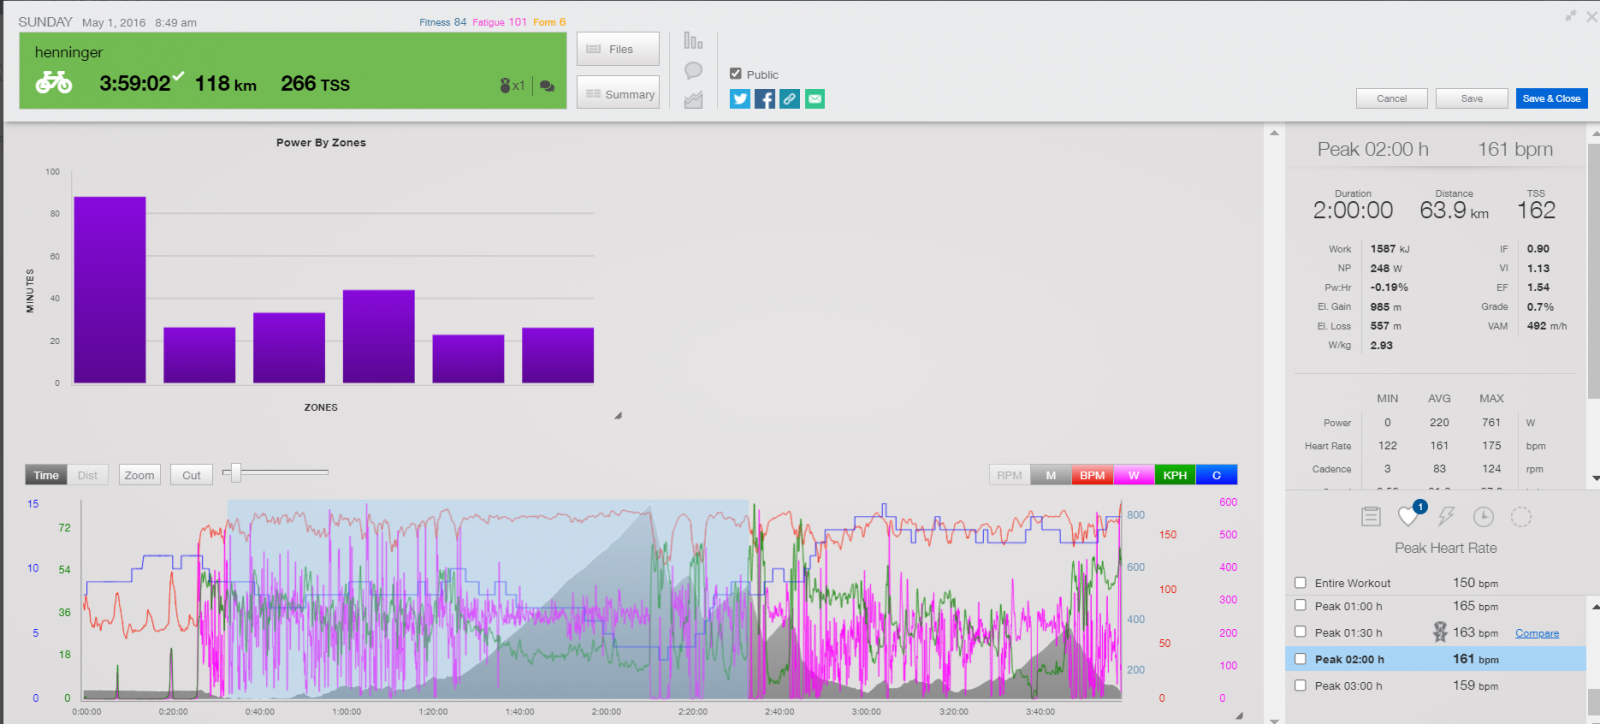
Task: Select the Peak Heart Rate heart icon
Action: click(x=1408, y=517)
